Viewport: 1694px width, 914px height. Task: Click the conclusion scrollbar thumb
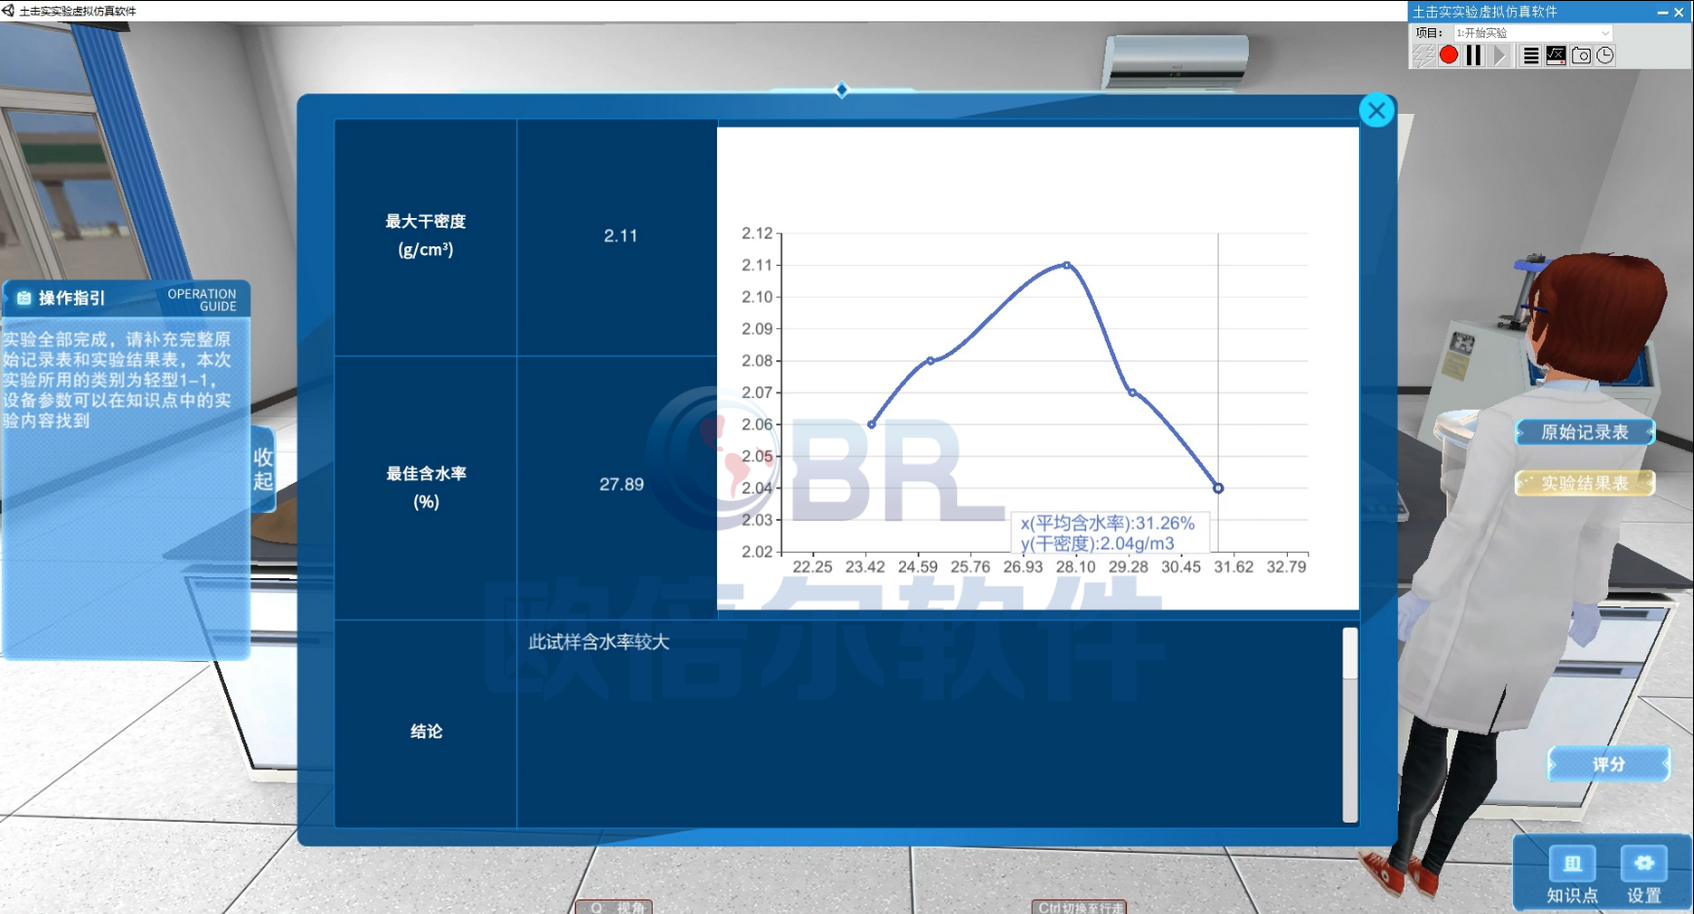(x=1350, y=654)
